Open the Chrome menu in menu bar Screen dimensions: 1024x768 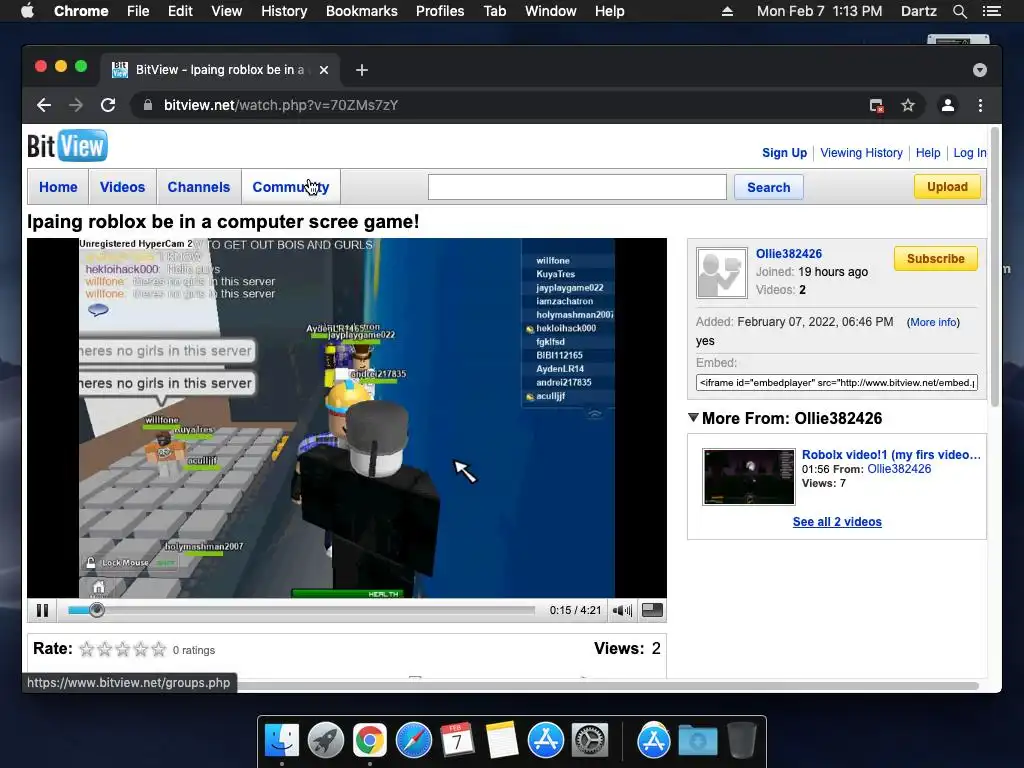81,11
